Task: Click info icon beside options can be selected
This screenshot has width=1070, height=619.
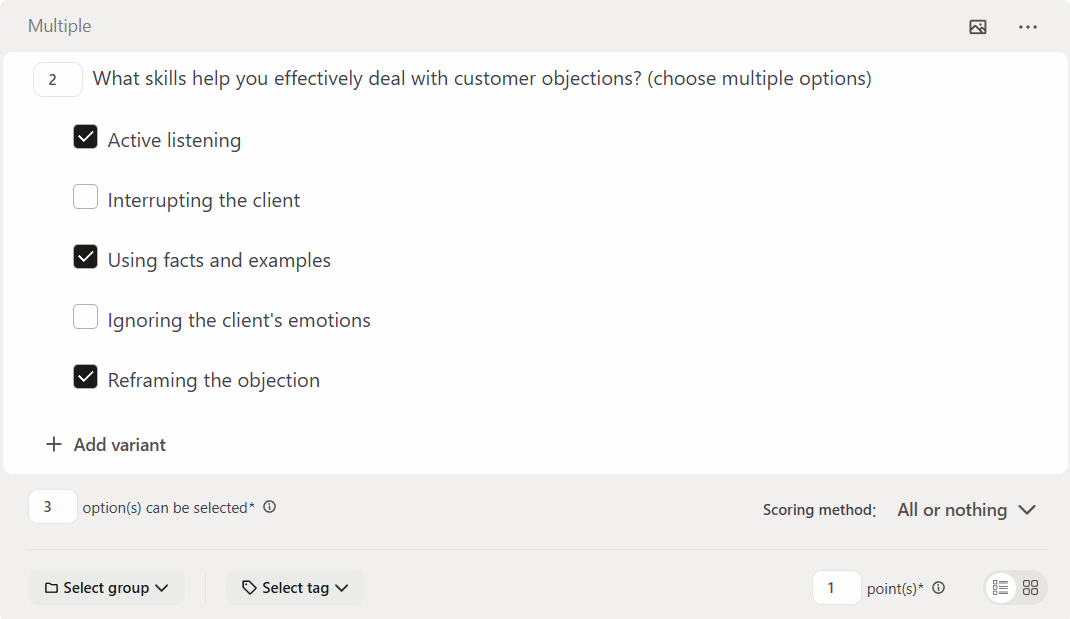Action: pos(270,507)
